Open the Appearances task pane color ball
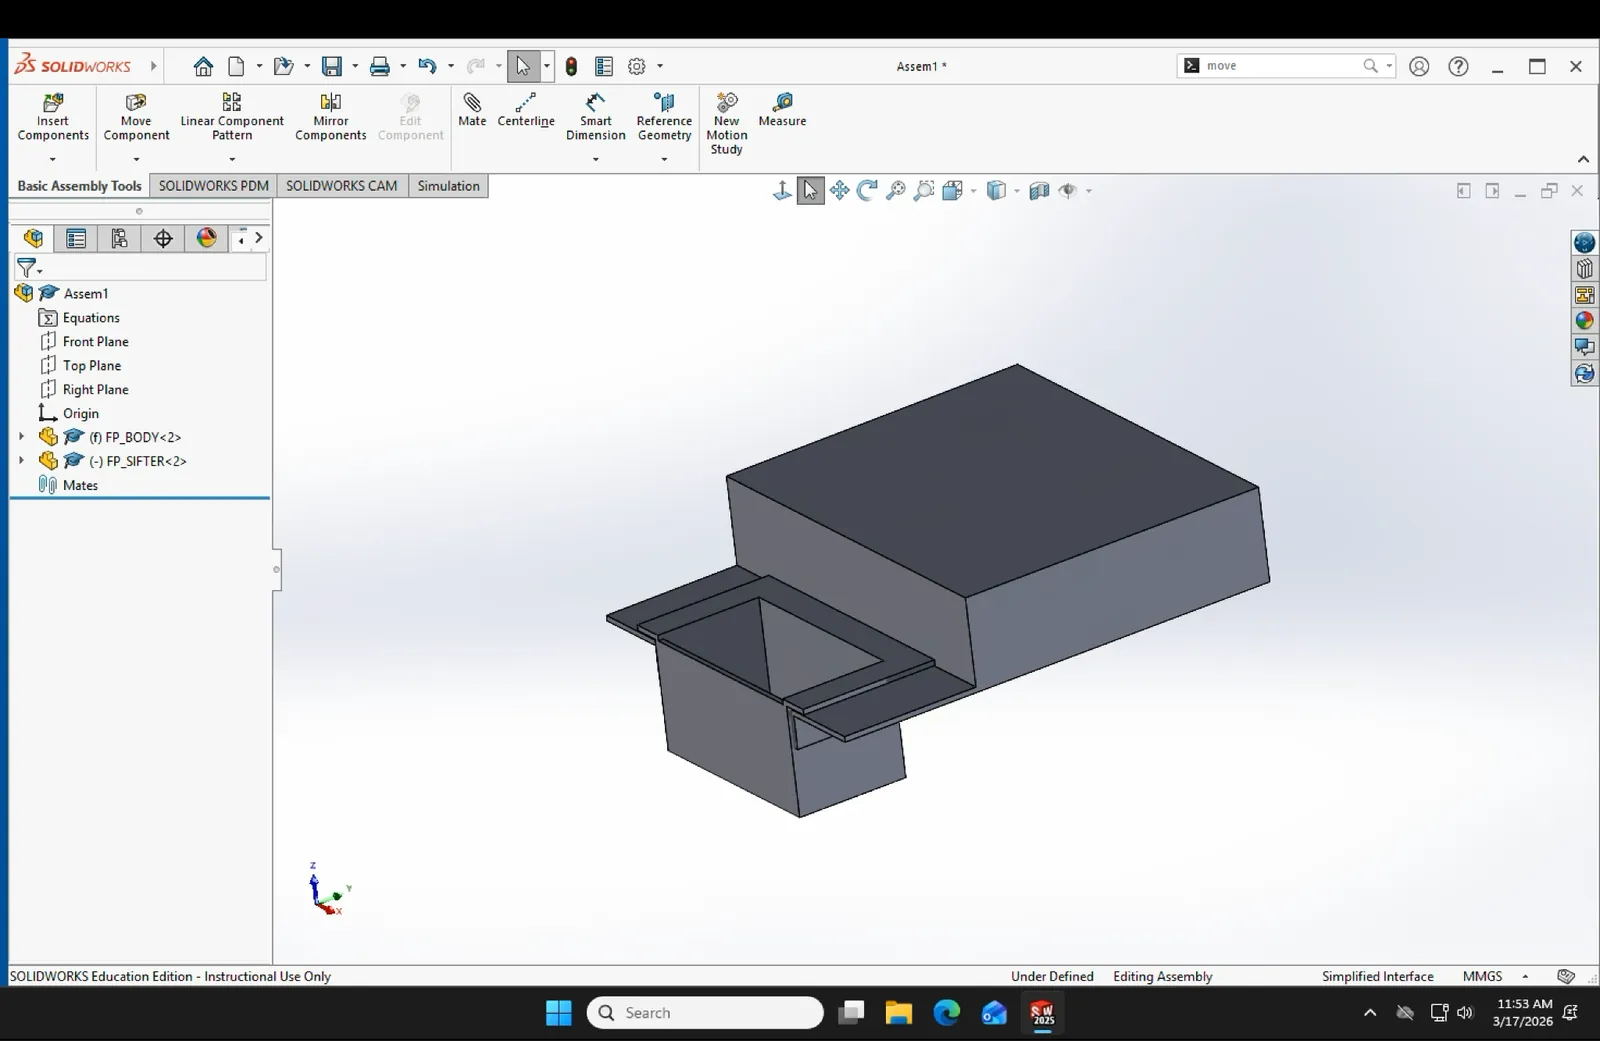This screenshot has width=1600, height=1041. point(1584,321)
